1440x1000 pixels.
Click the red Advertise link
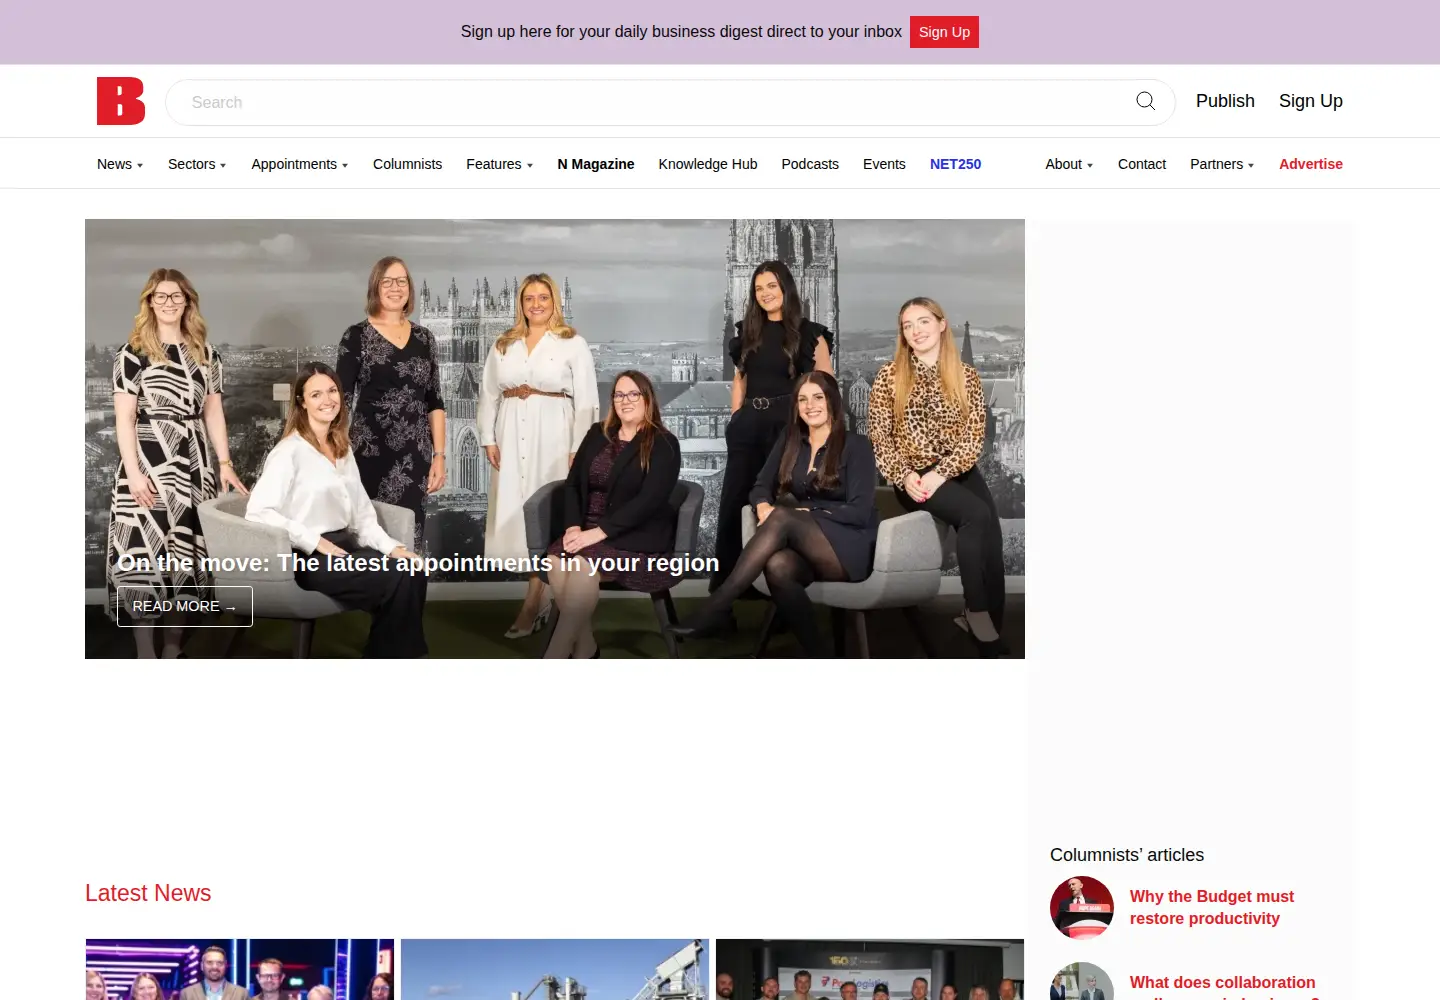(x=1311, y=164)
